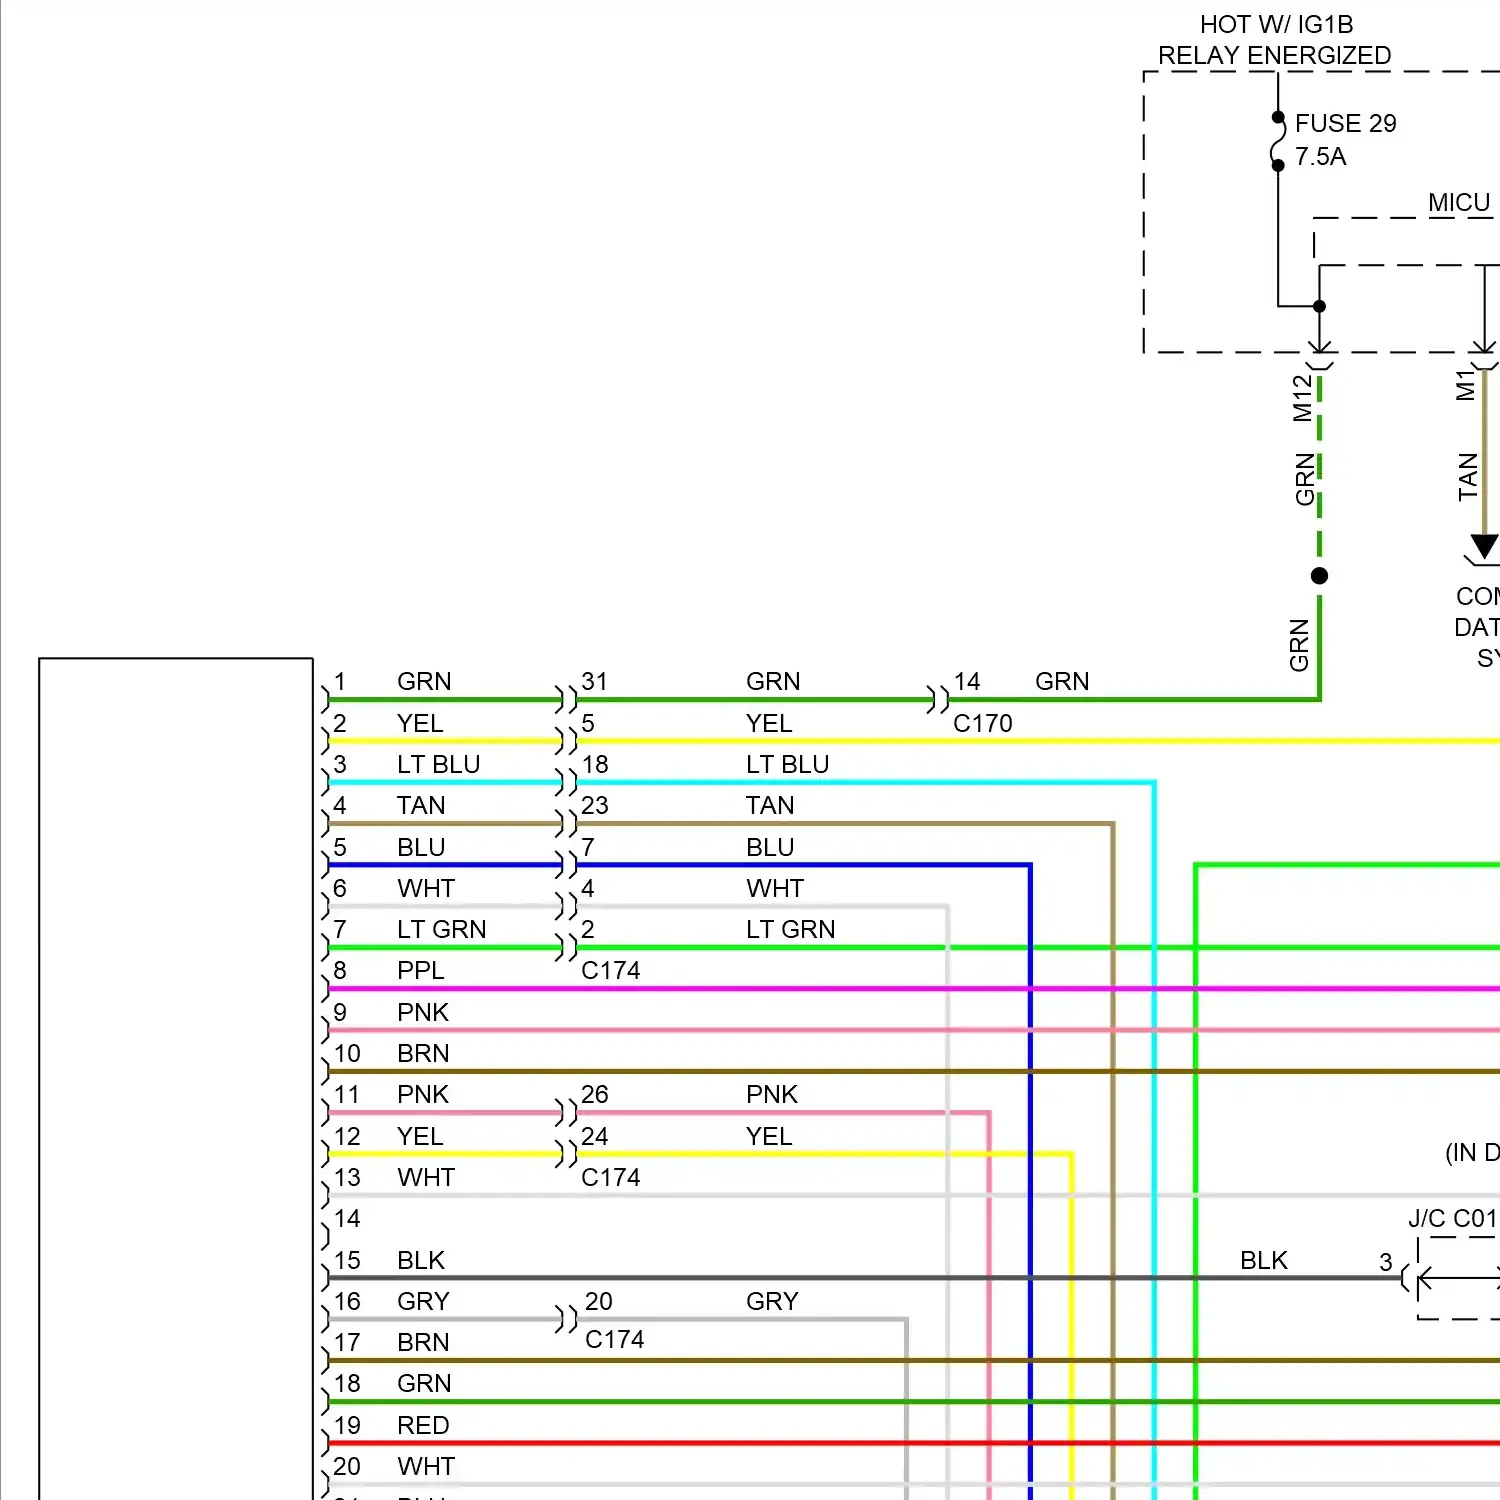This screenshot has height=1500, width=1500.
Task: Click the BRN label at pin 10
Action: coord(423,1053)
